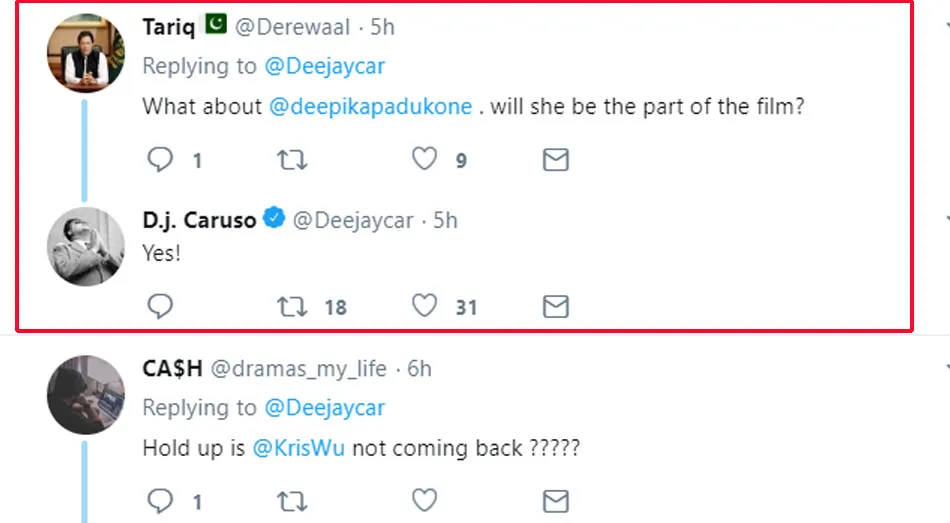The height and width of the screenshot is (523, 950).
Task: Reply to CA$H's tweet about KrisWu
Action: 160,499
